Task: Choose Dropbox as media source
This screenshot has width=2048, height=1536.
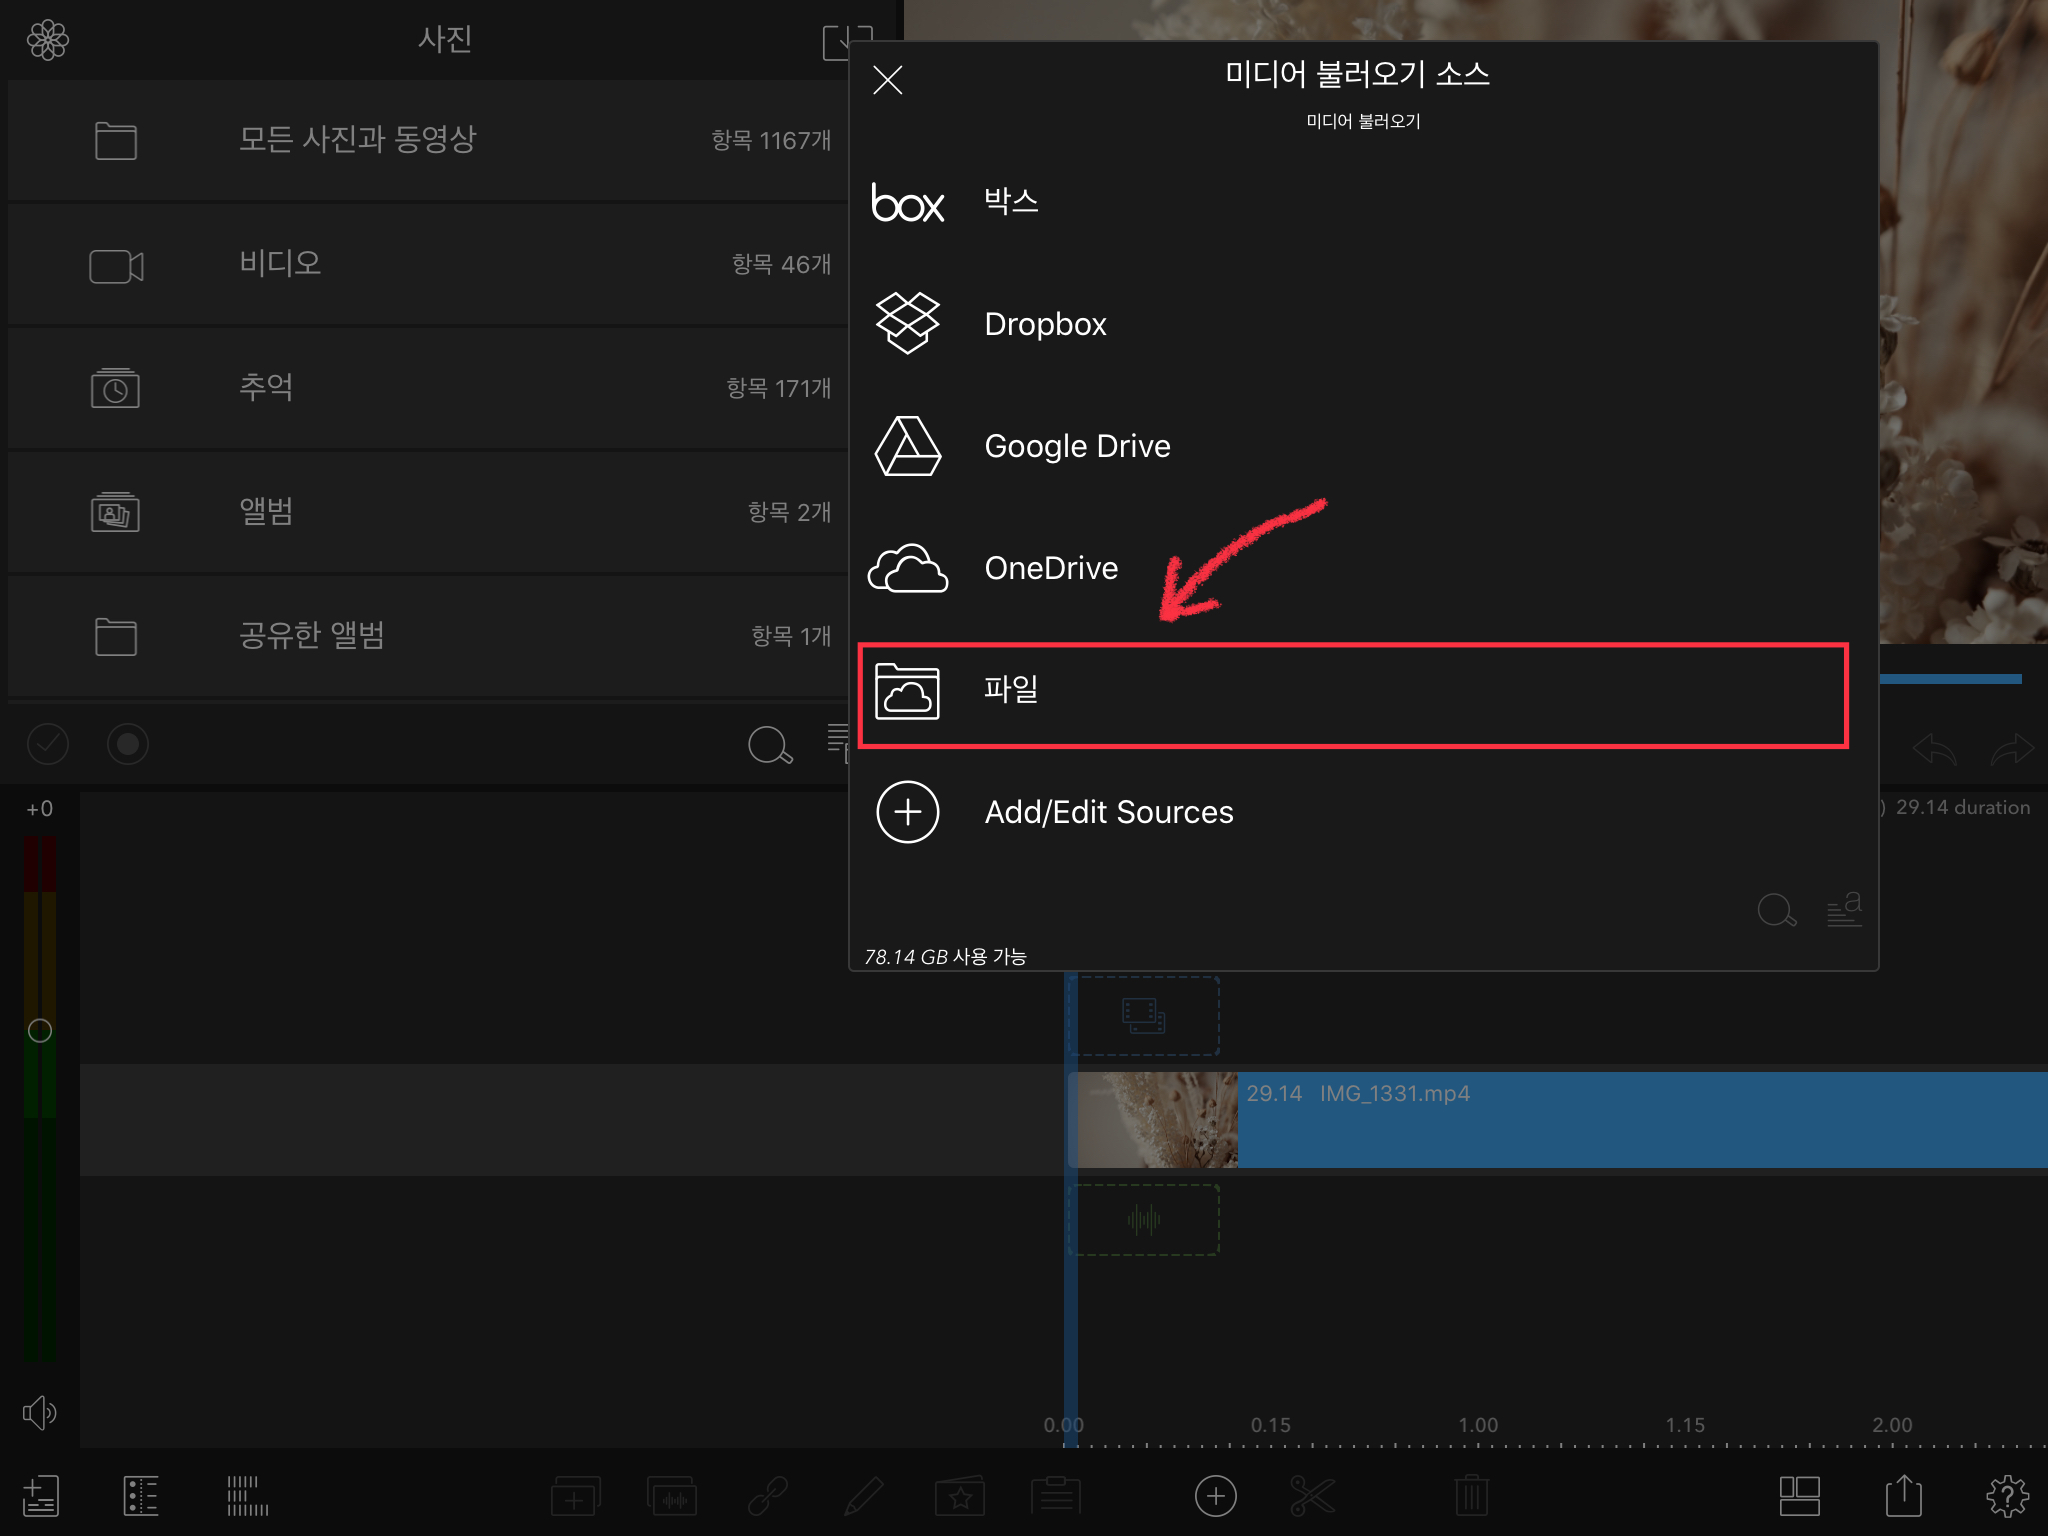Action: (1045, 324)
